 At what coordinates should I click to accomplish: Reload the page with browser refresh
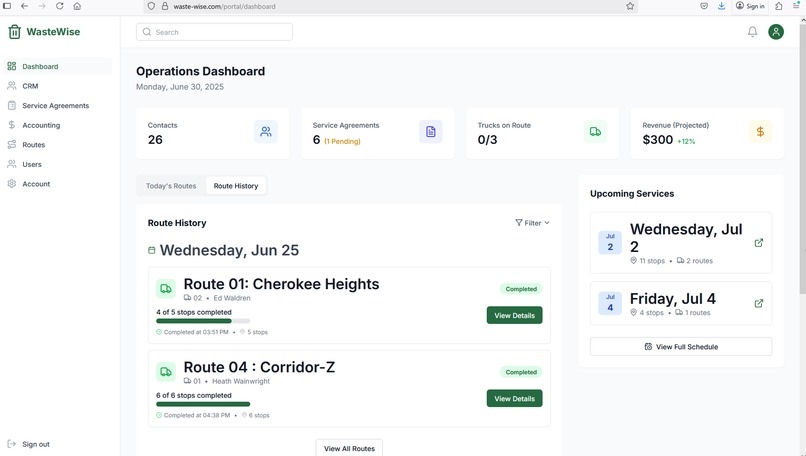pos(60,6)
